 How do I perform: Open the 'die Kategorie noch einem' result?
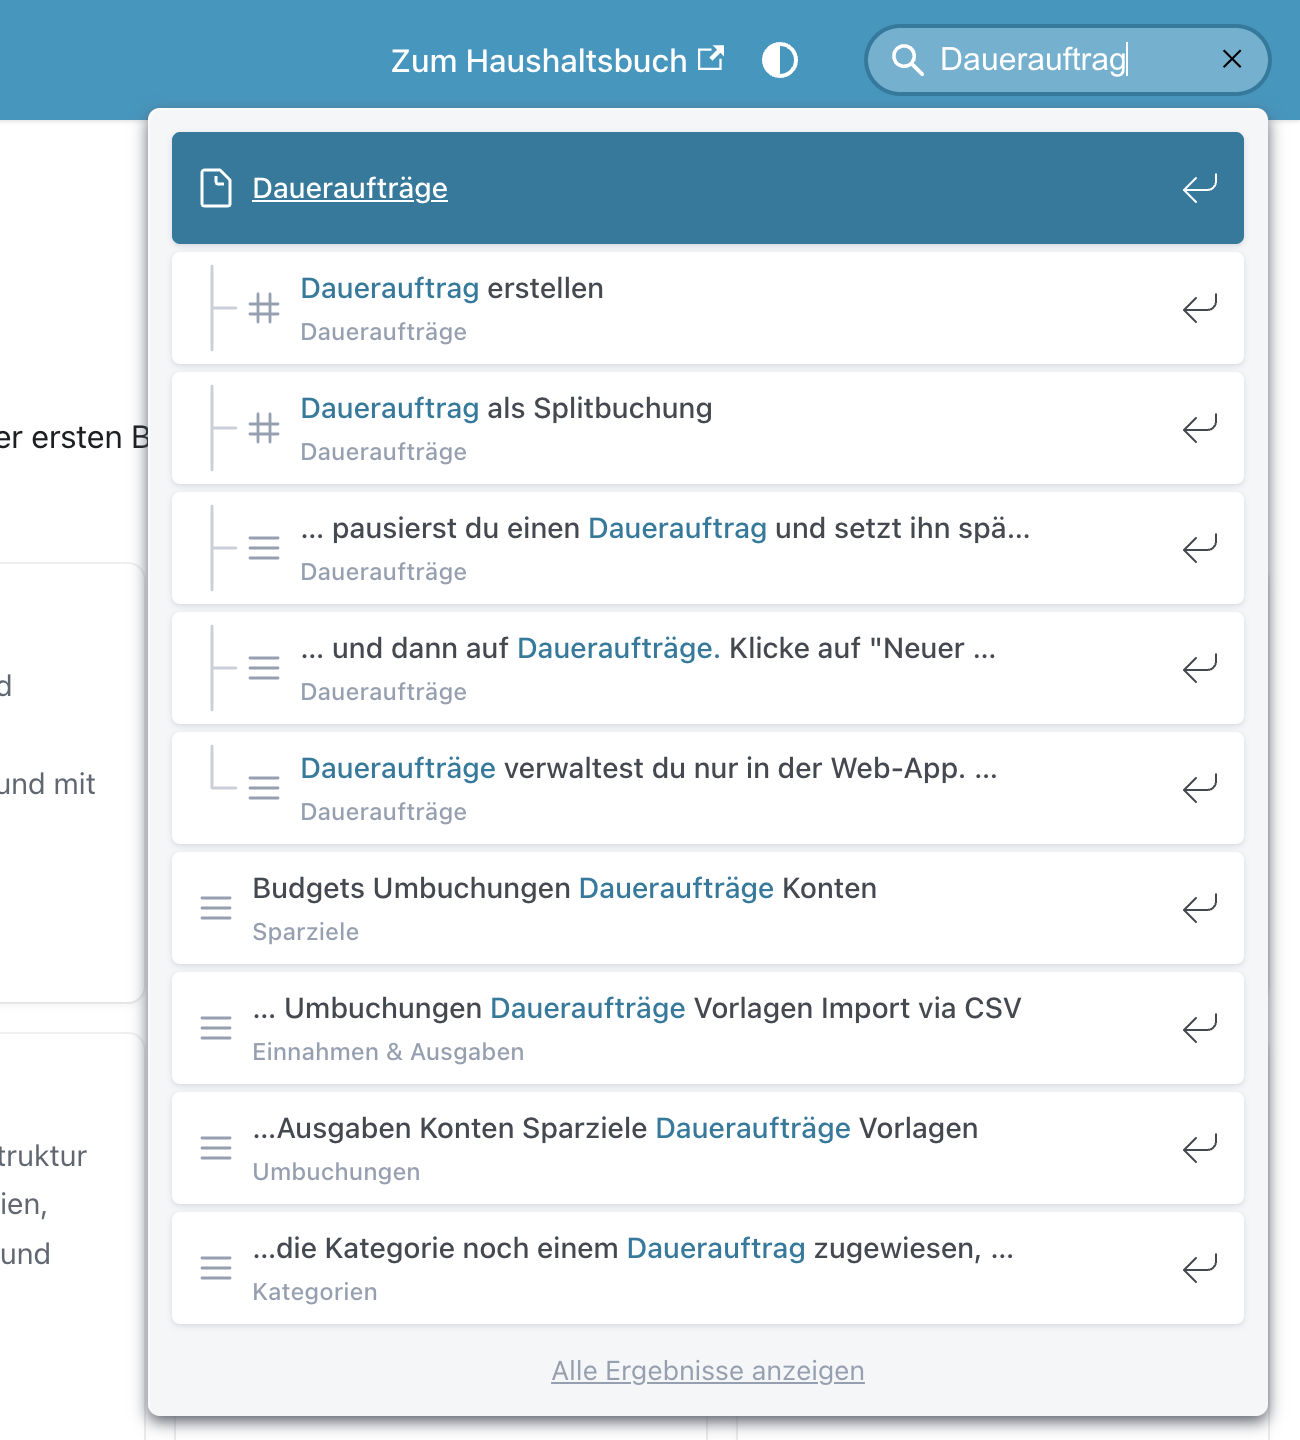[x=708, y=1268]
